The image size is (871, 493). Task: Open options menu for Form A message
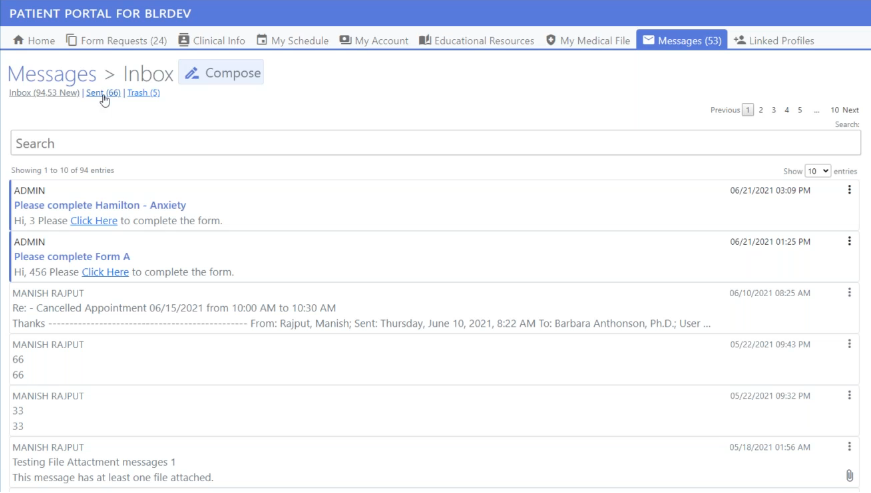pos(849,241)
